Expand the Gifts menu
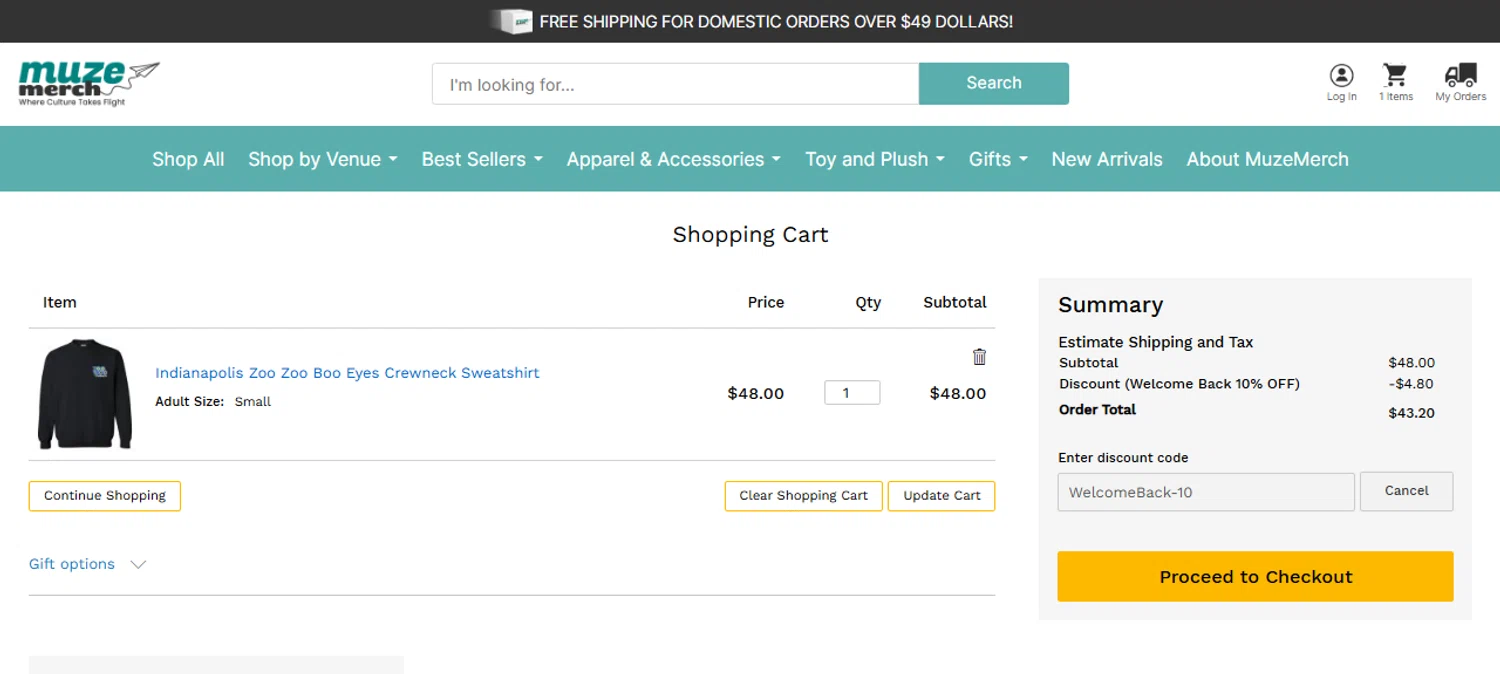Viewport: 1500px width, 674px height. tap(997, 159)
